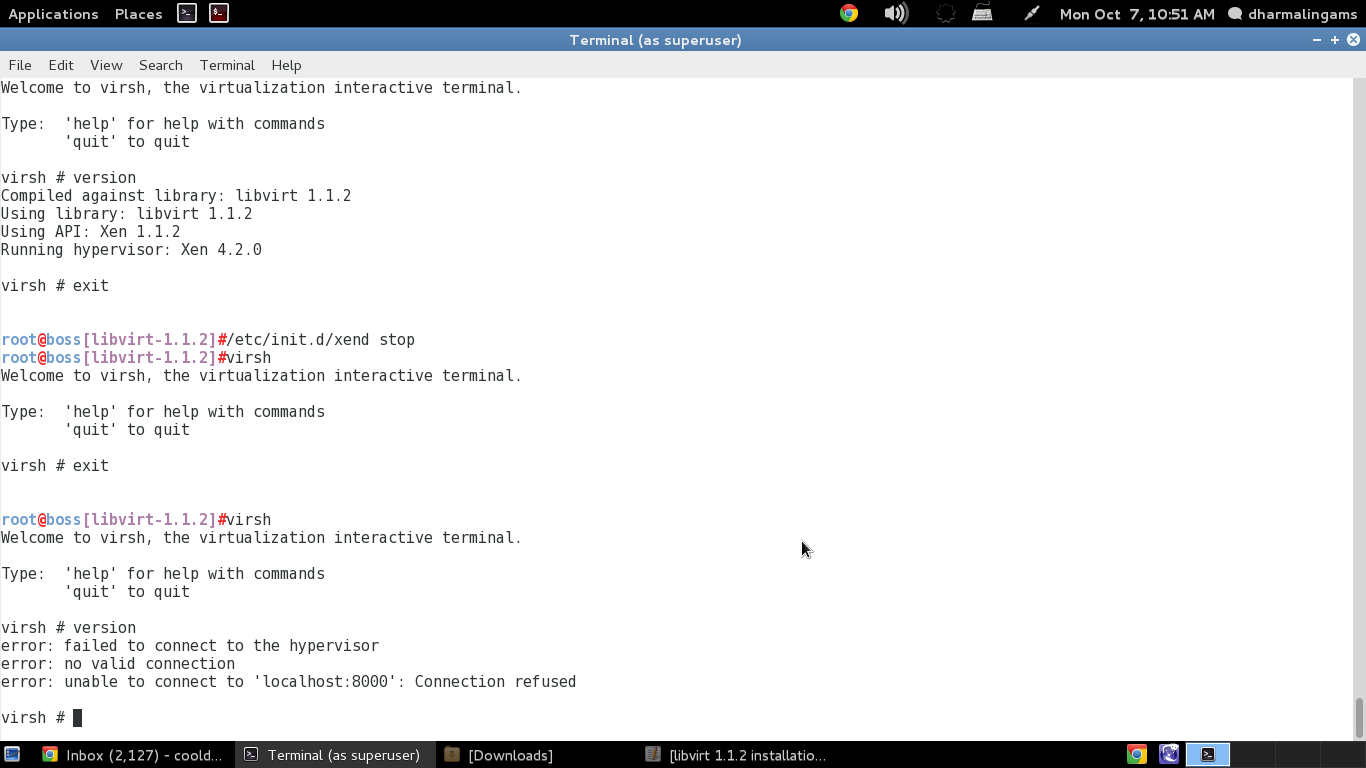1366x768 pixels.
Task: Open the Terminal menu in menu bar
Action: point(227,65)
